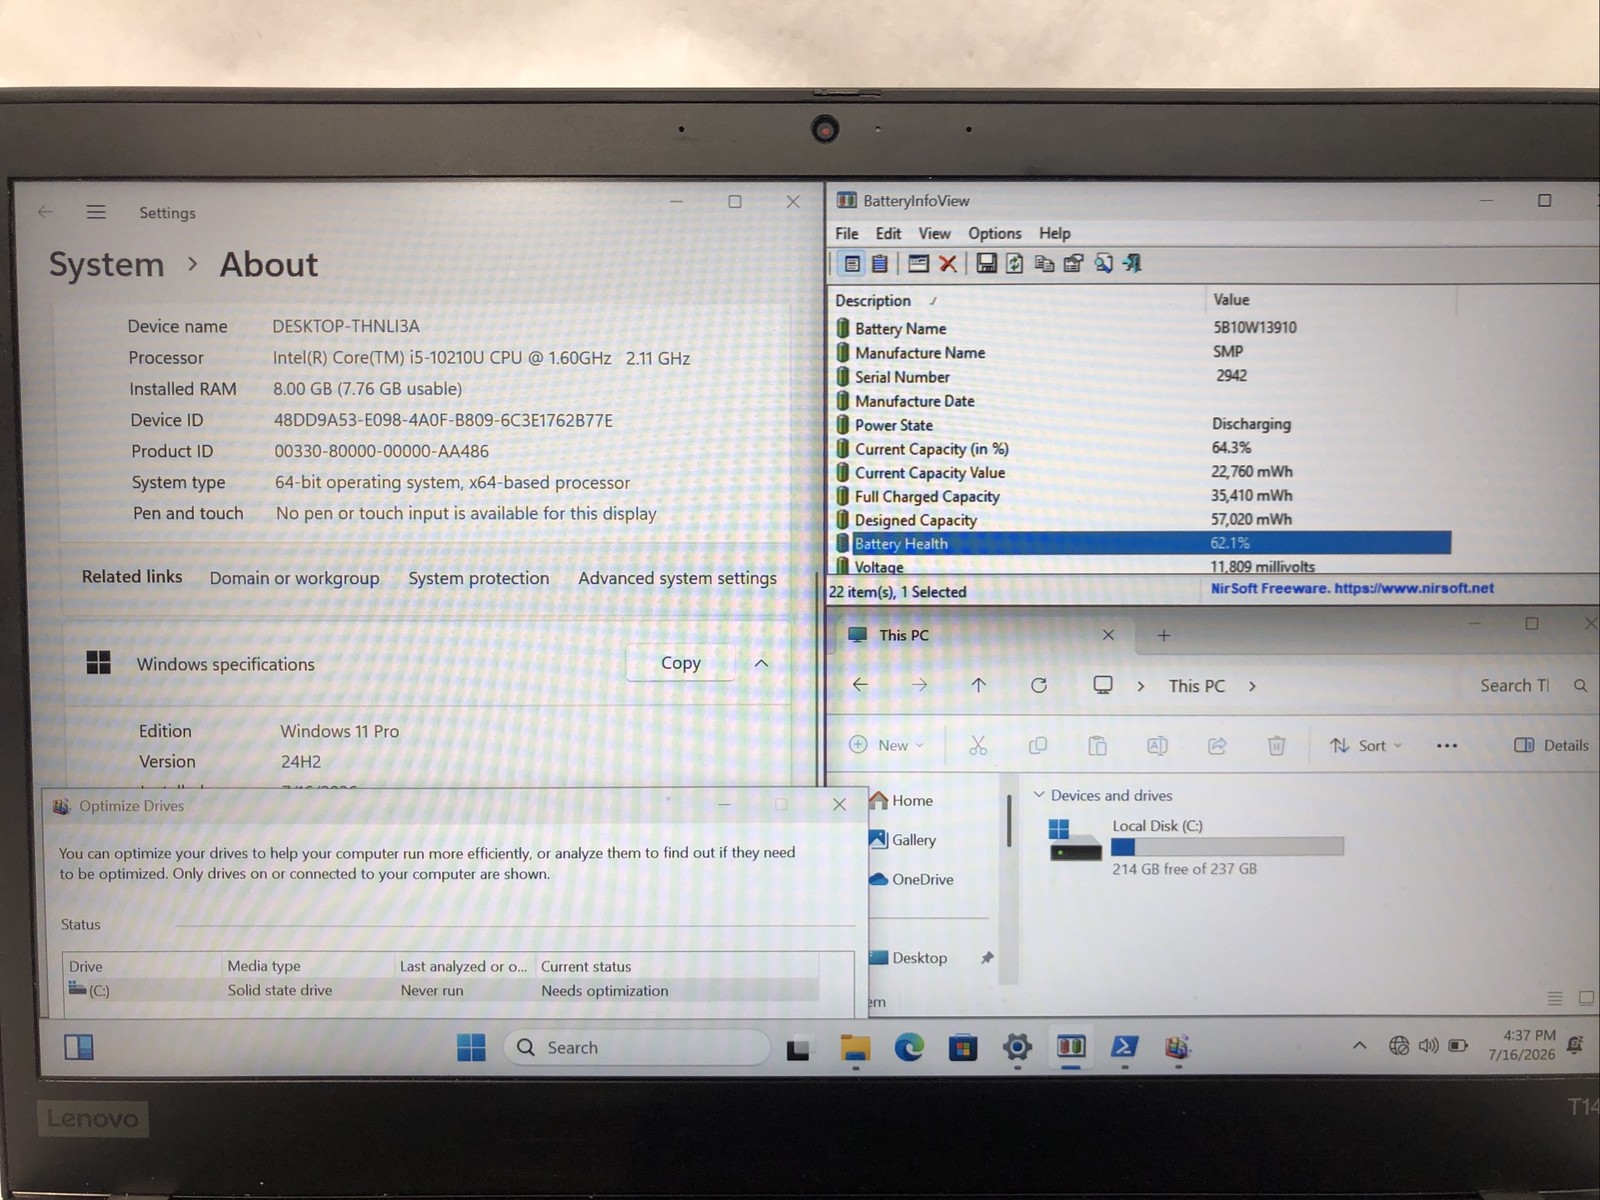Toggle the Details pane button

pyautogui.click(x=1551, y=745)
